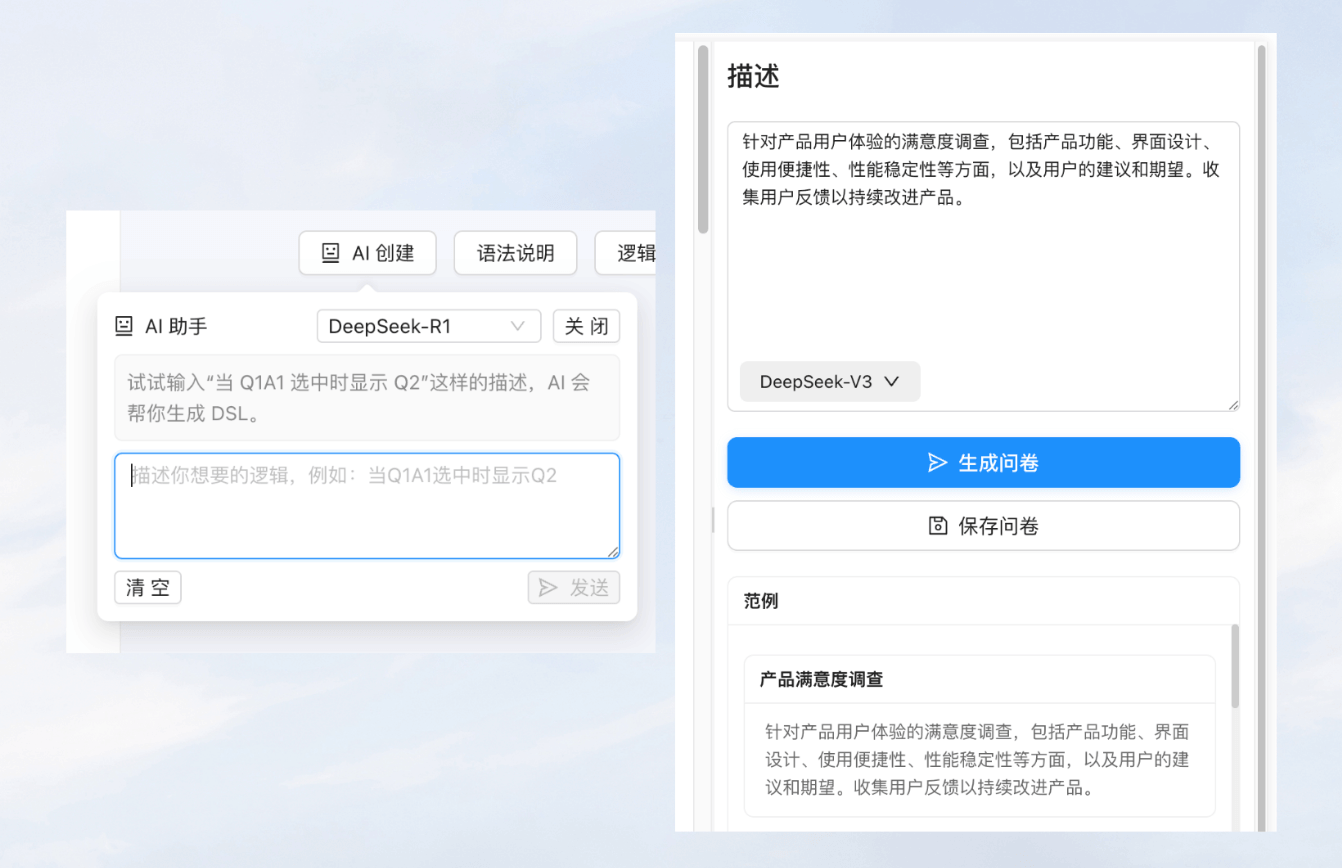Viewport: 1342px width, 868px height.
Task: Open the DeepSeek-R1 model selector
Action: 428,326
